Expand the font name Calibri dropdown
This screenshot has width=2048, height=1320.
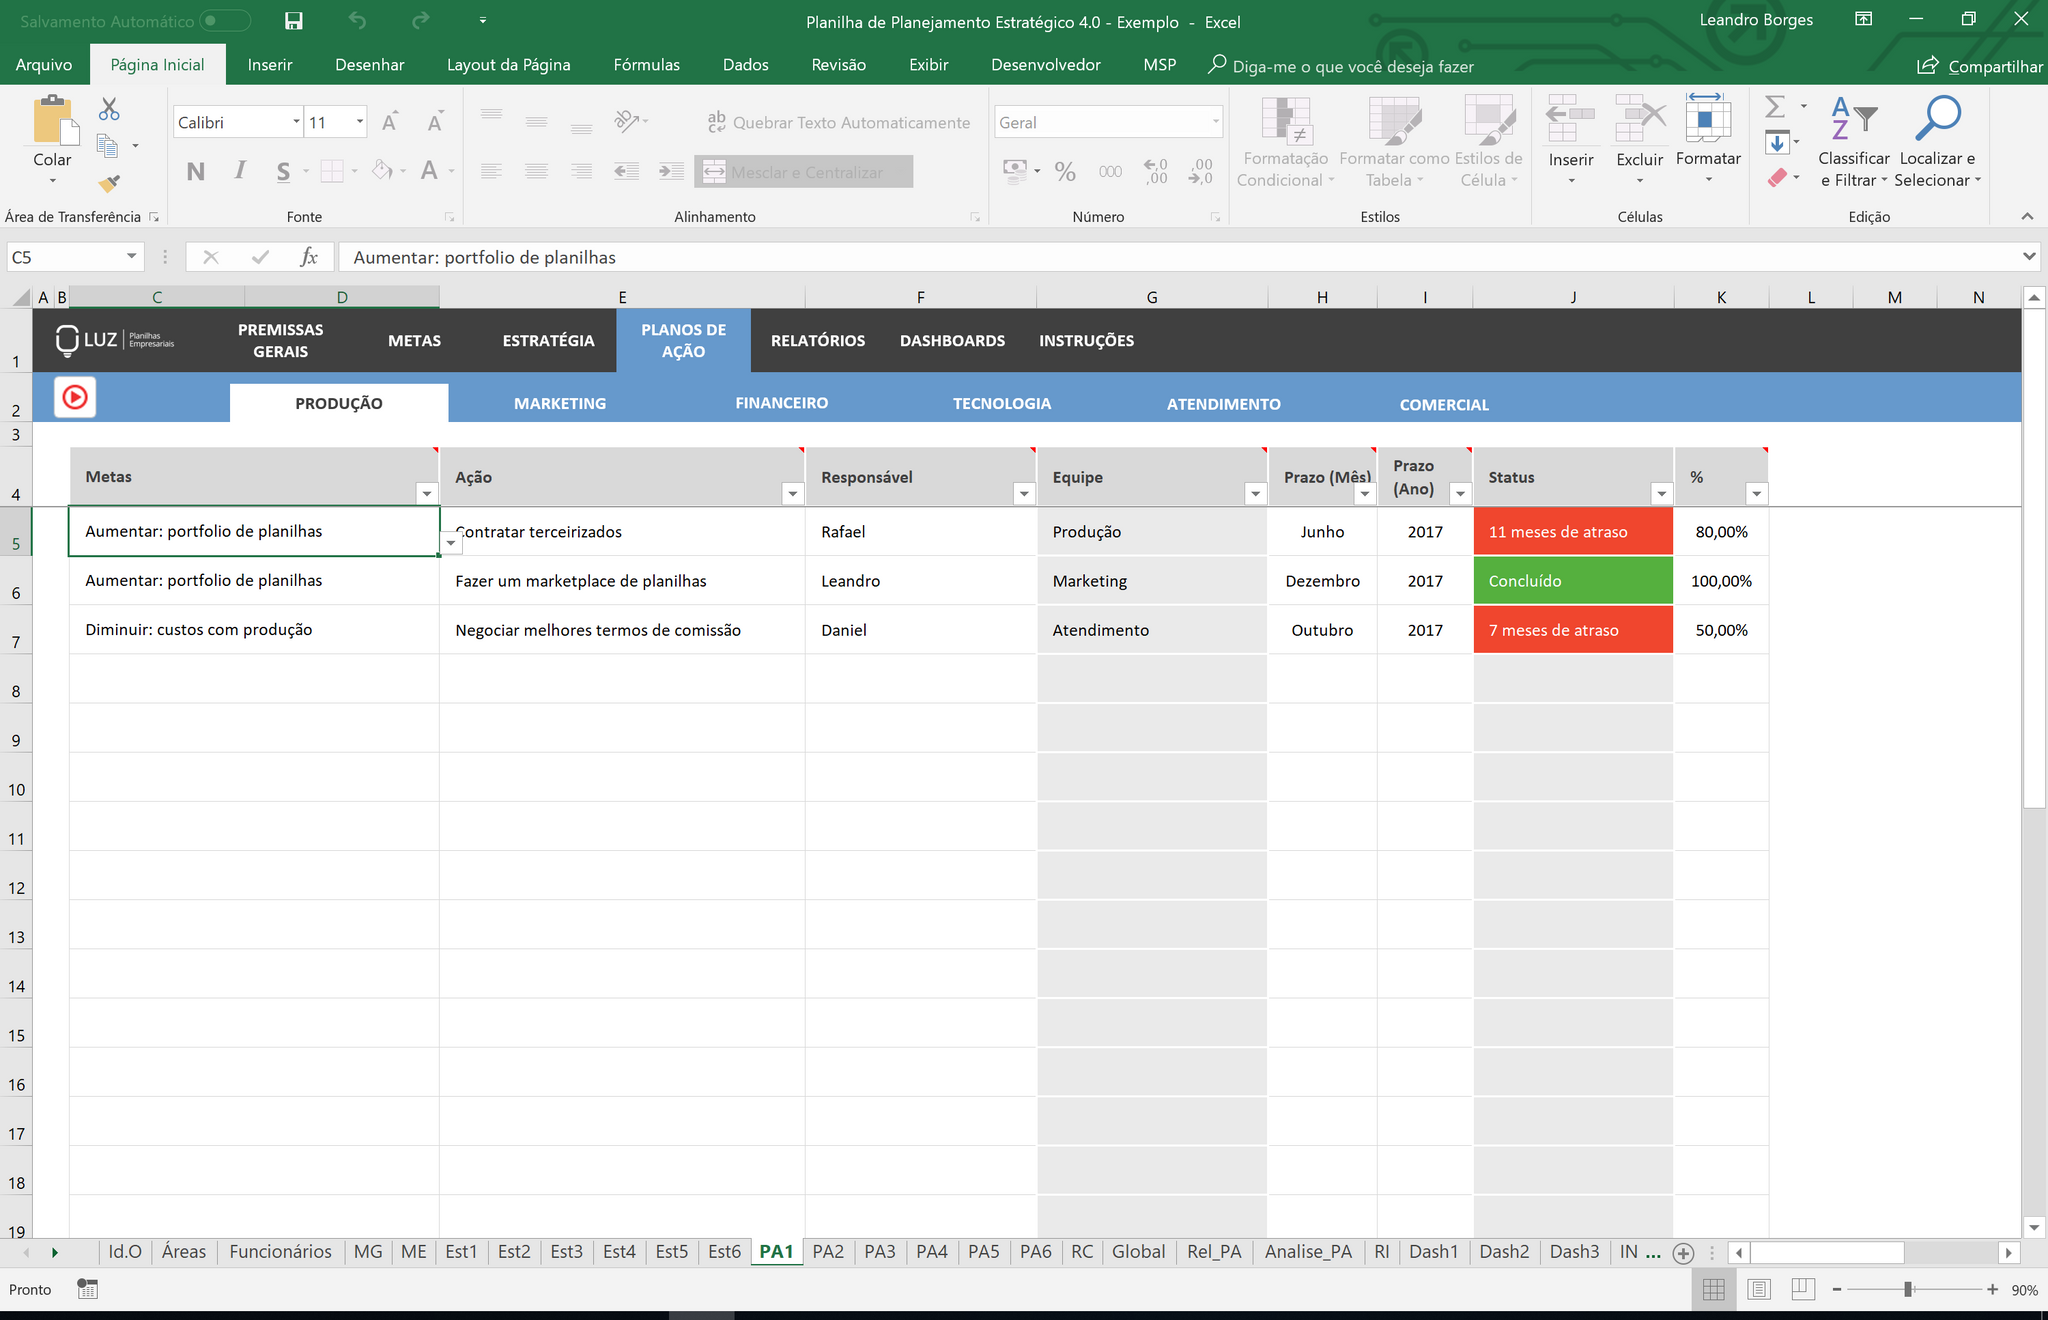click(x=296, y=122)
